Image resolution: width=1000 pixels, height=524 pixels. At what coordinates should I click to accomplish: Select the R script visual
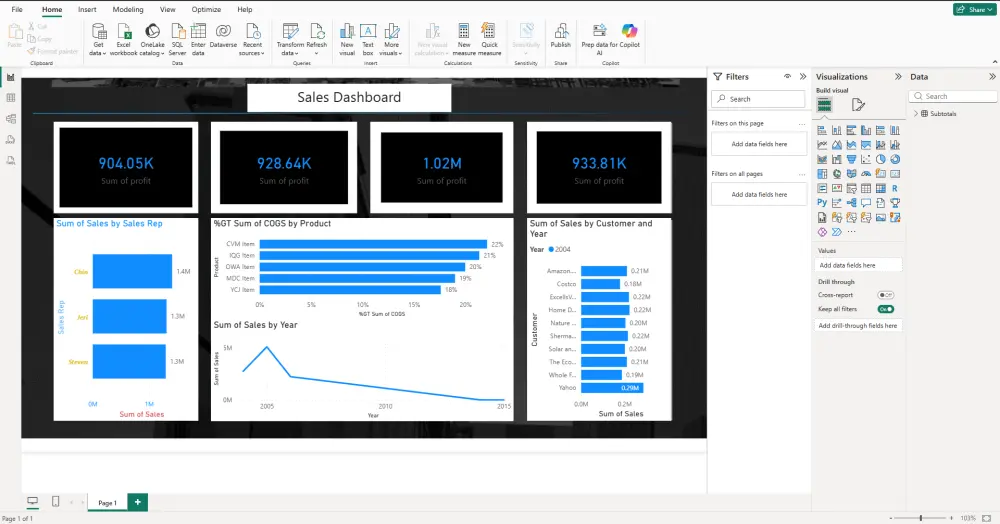pyautogui.click(x=895, y=188)
